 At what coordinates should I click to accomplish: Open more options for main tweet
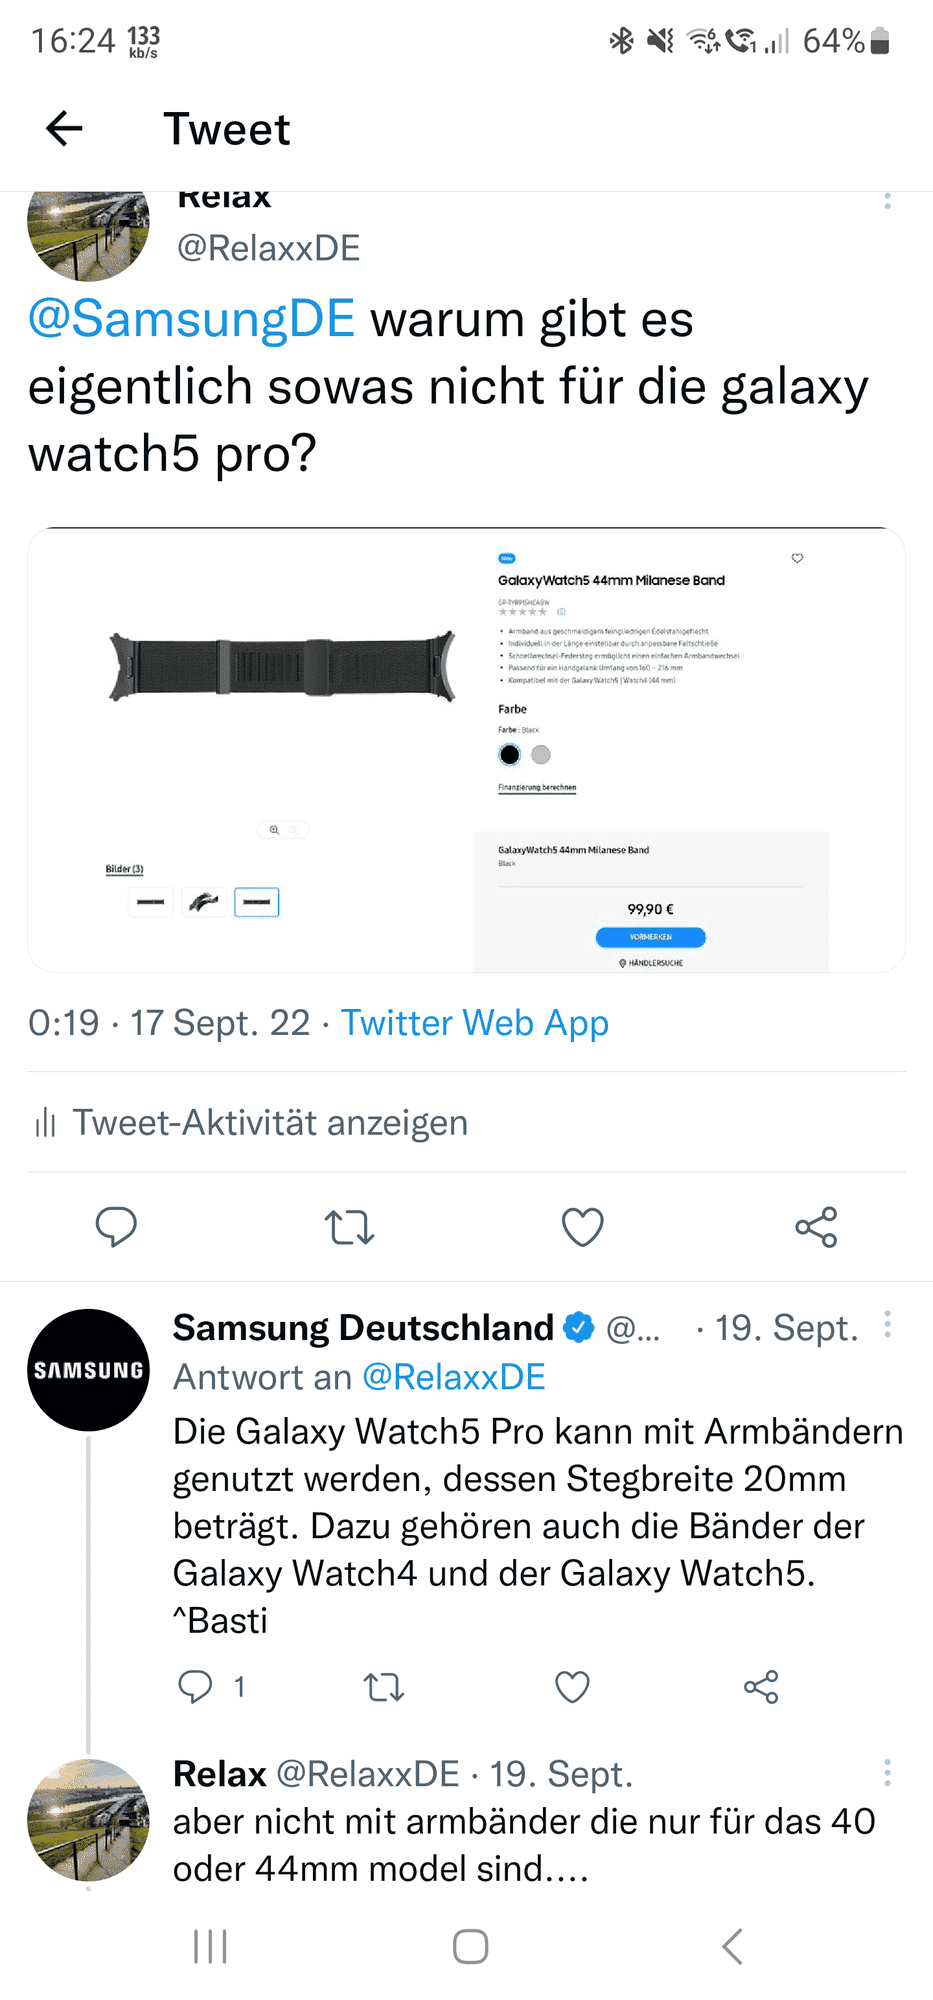[x=887, y=201]
